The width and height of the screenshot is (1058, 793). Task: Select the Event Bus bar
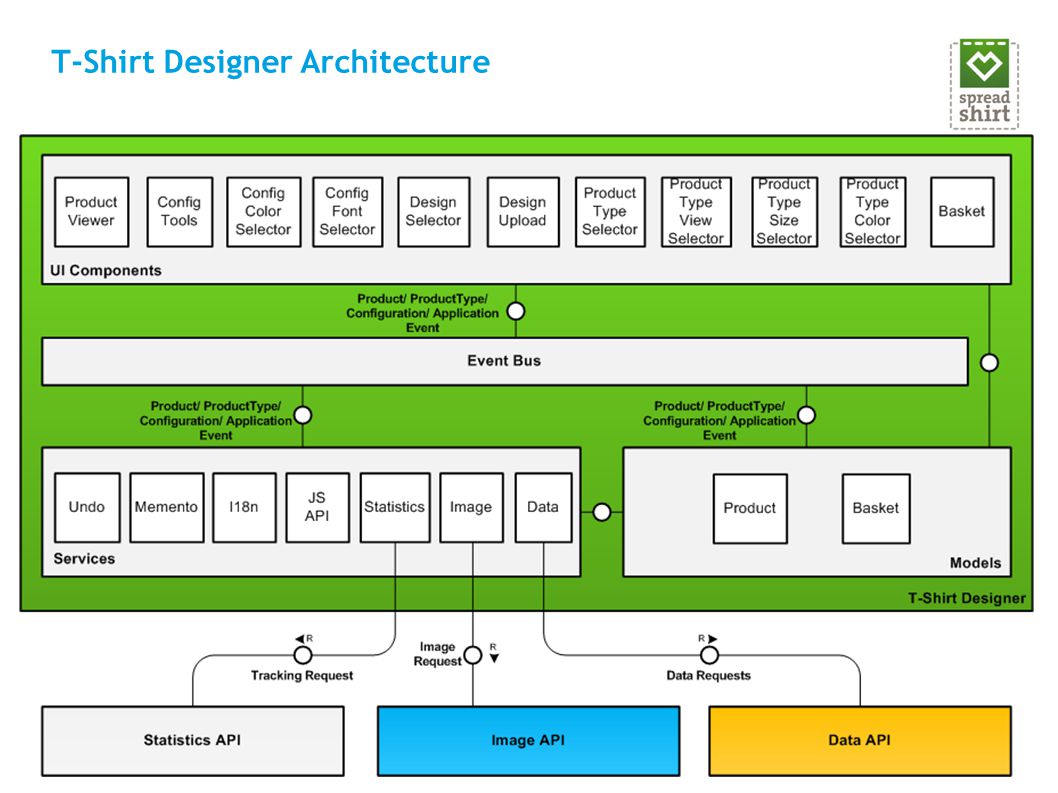505,362
